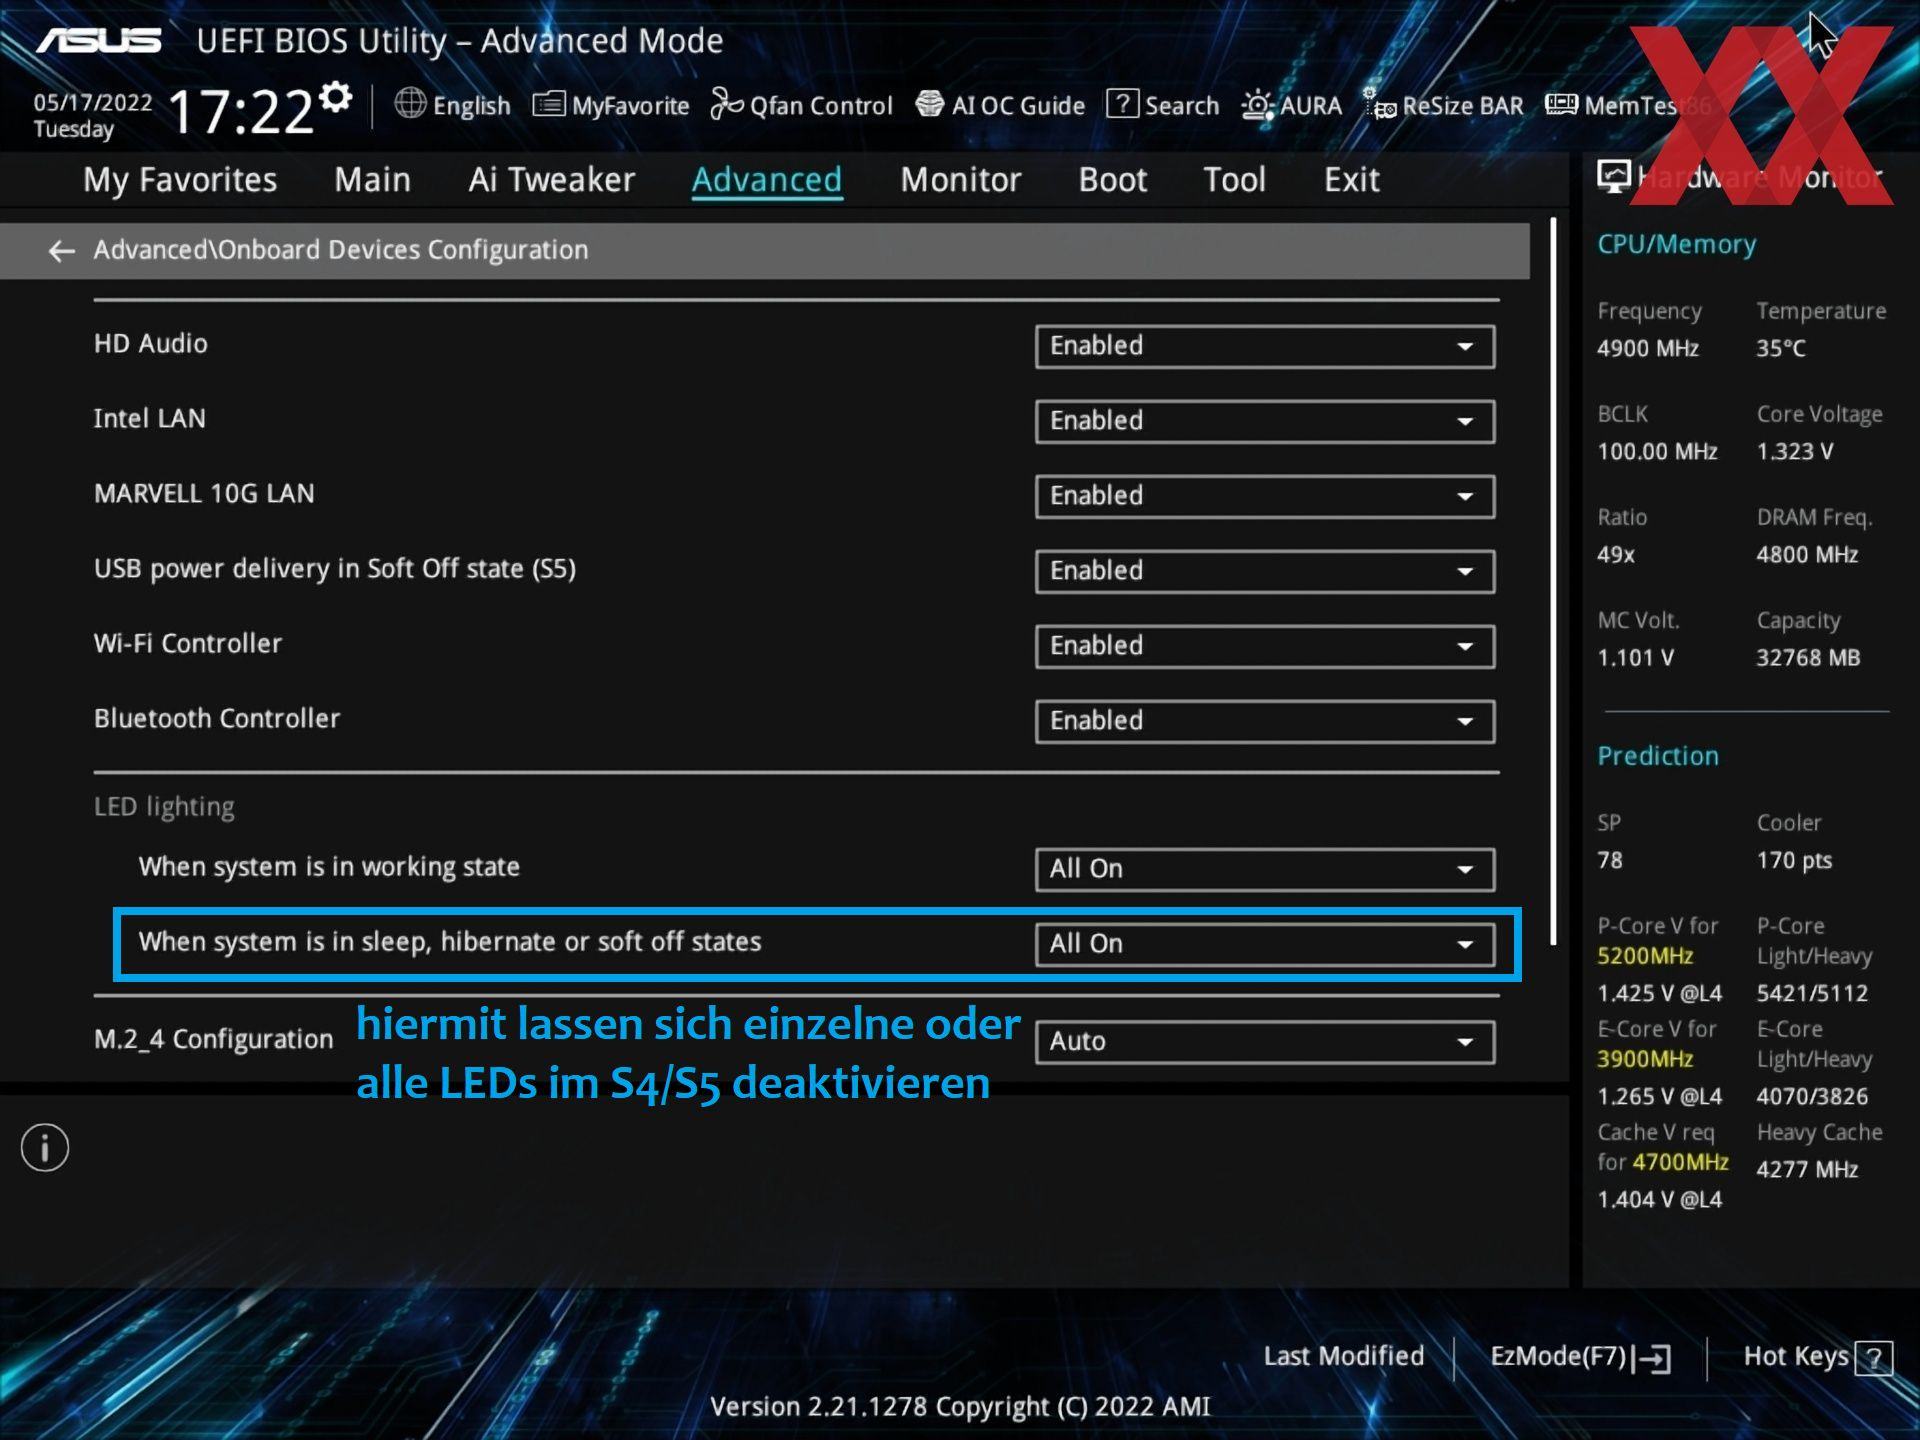Click the vertical scrollbar of settings list
This screenshot has width=1920, height=1440.
pos(1553,580)
